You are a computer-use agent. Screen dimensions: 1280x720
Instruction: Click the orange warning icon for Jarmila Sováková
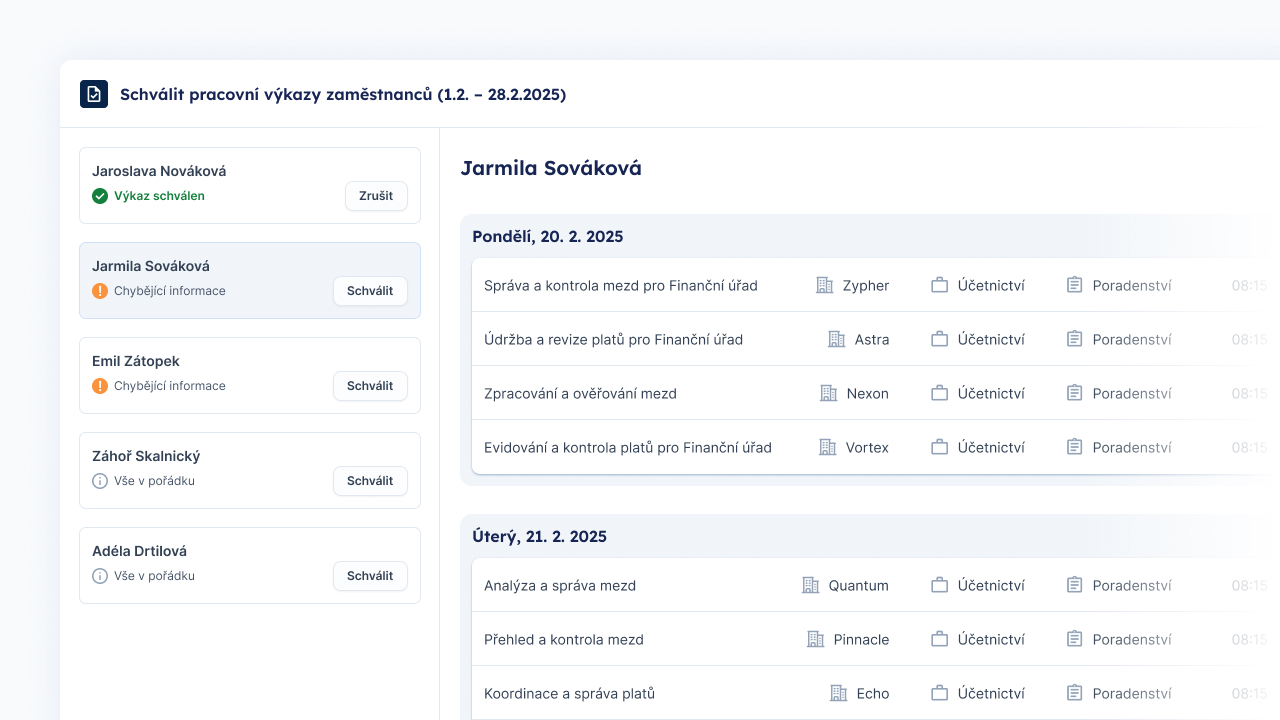(100, 291)
